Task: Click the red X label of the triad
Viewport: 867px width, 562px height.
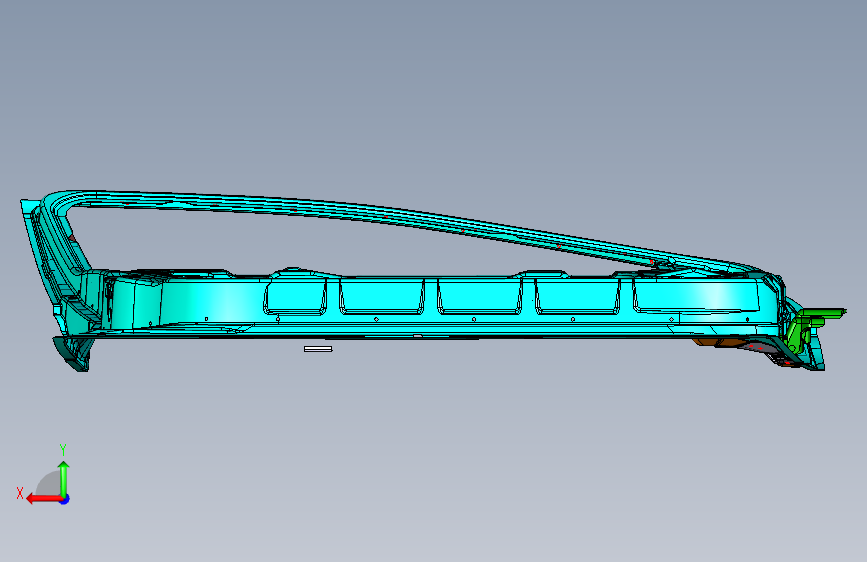Action: point(20,493)
